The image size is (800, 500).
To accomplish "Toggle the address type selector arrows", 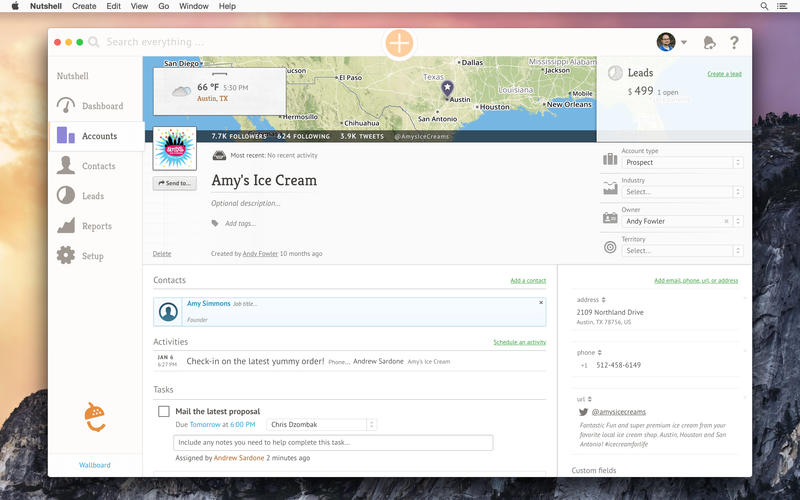I will click(604, 300).
